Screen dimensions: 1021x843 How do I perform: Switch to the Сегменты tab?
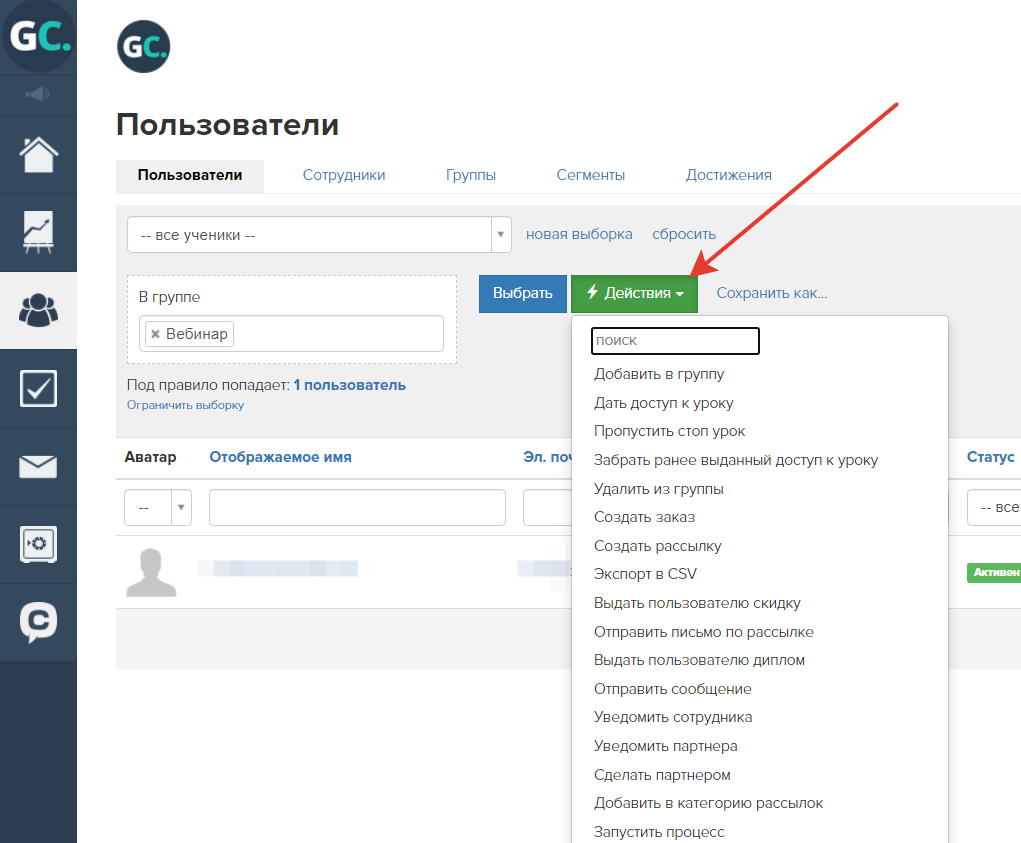(x=591, y=175)
